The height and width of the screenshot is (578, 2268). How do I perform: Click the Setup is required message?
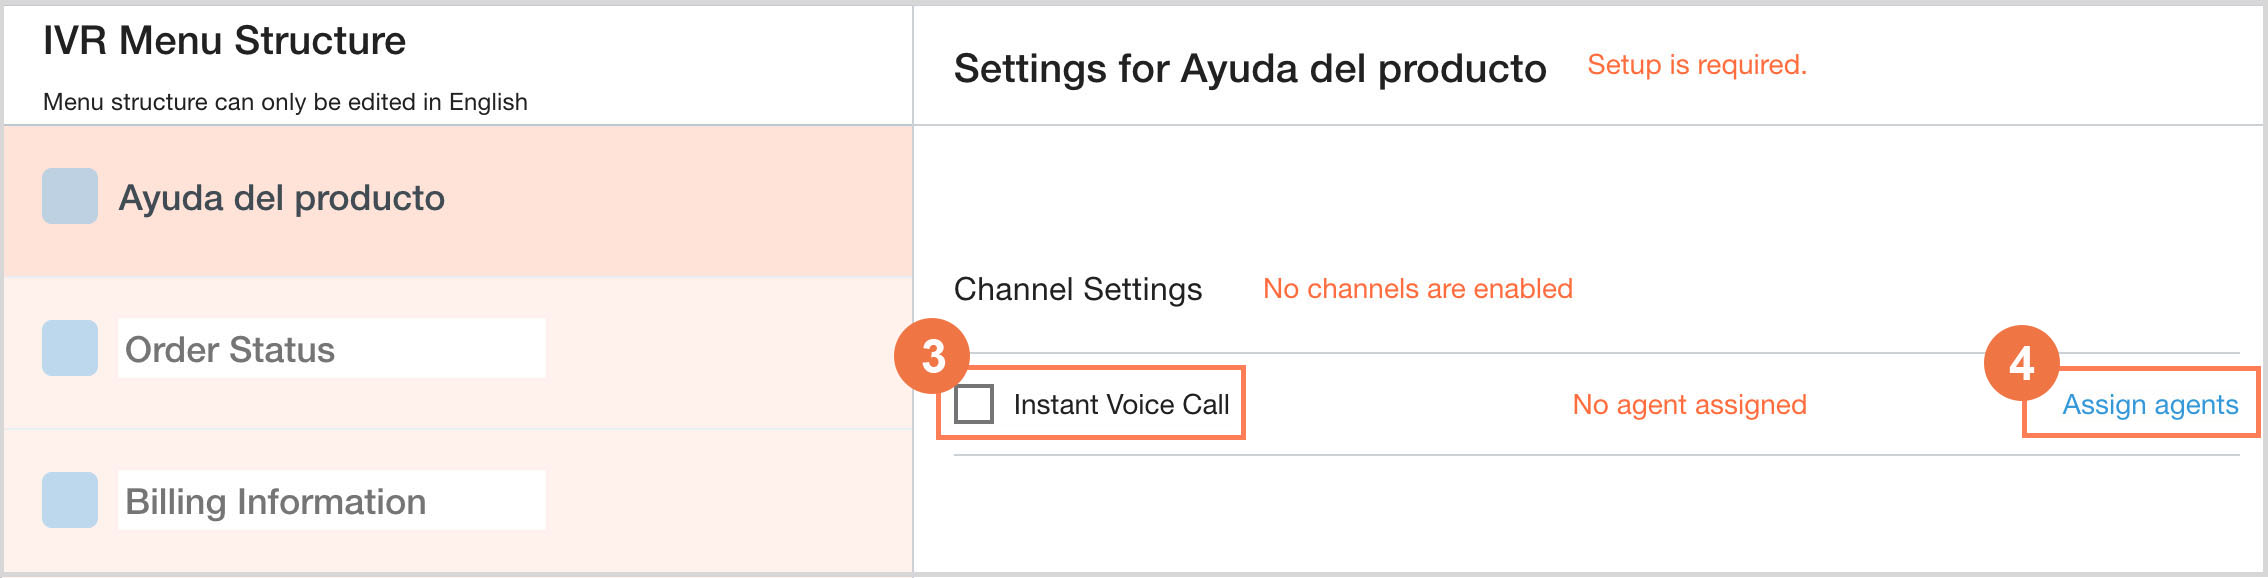tap(1697, 65)
